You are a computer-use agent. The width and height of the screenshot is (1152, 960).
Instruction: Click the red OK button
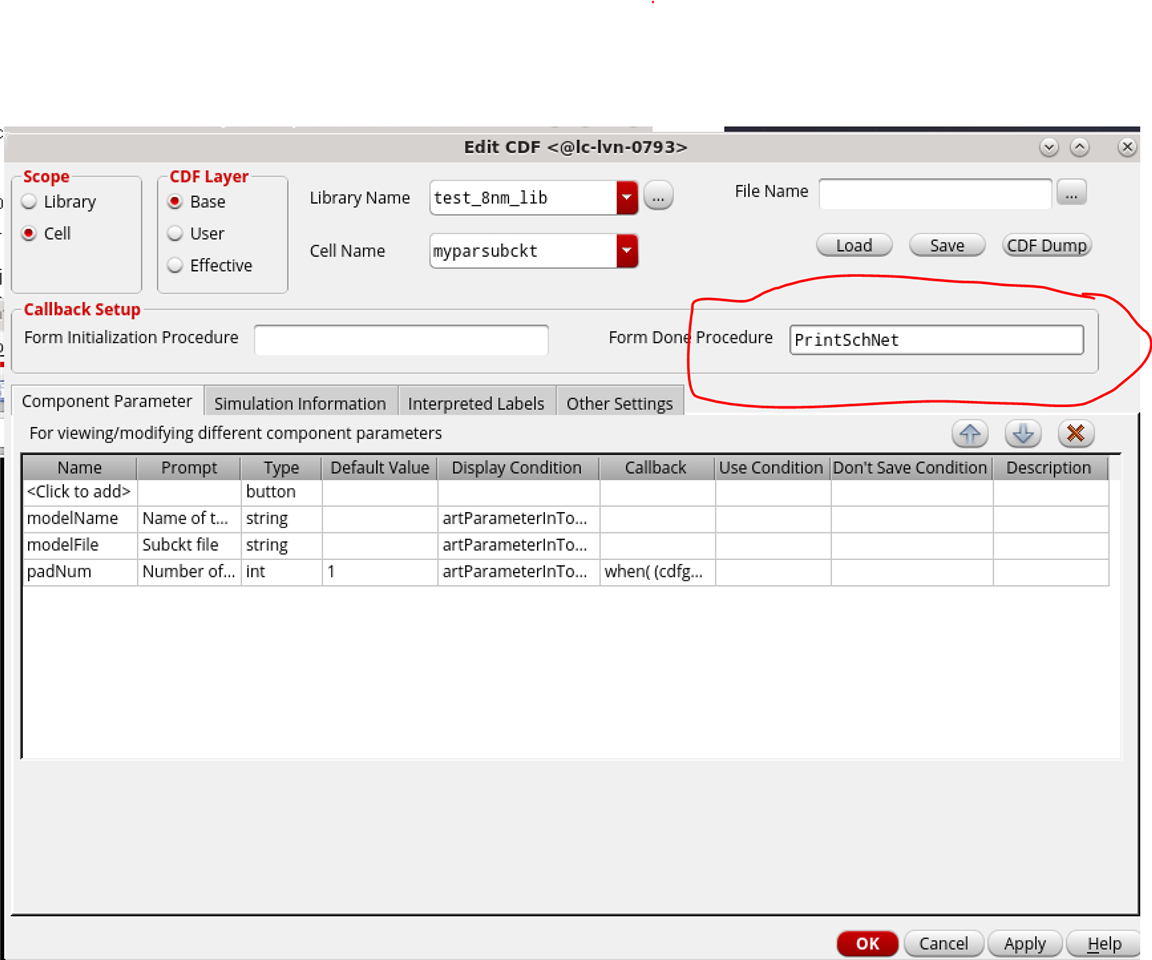coord(867,943)
